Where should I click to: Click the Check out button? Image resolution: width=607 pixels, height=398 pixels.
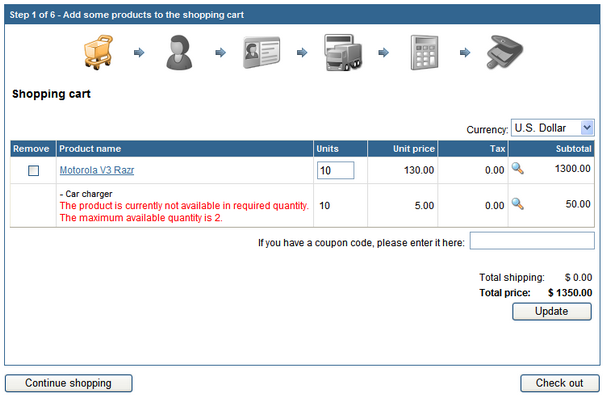coord(560,383)
